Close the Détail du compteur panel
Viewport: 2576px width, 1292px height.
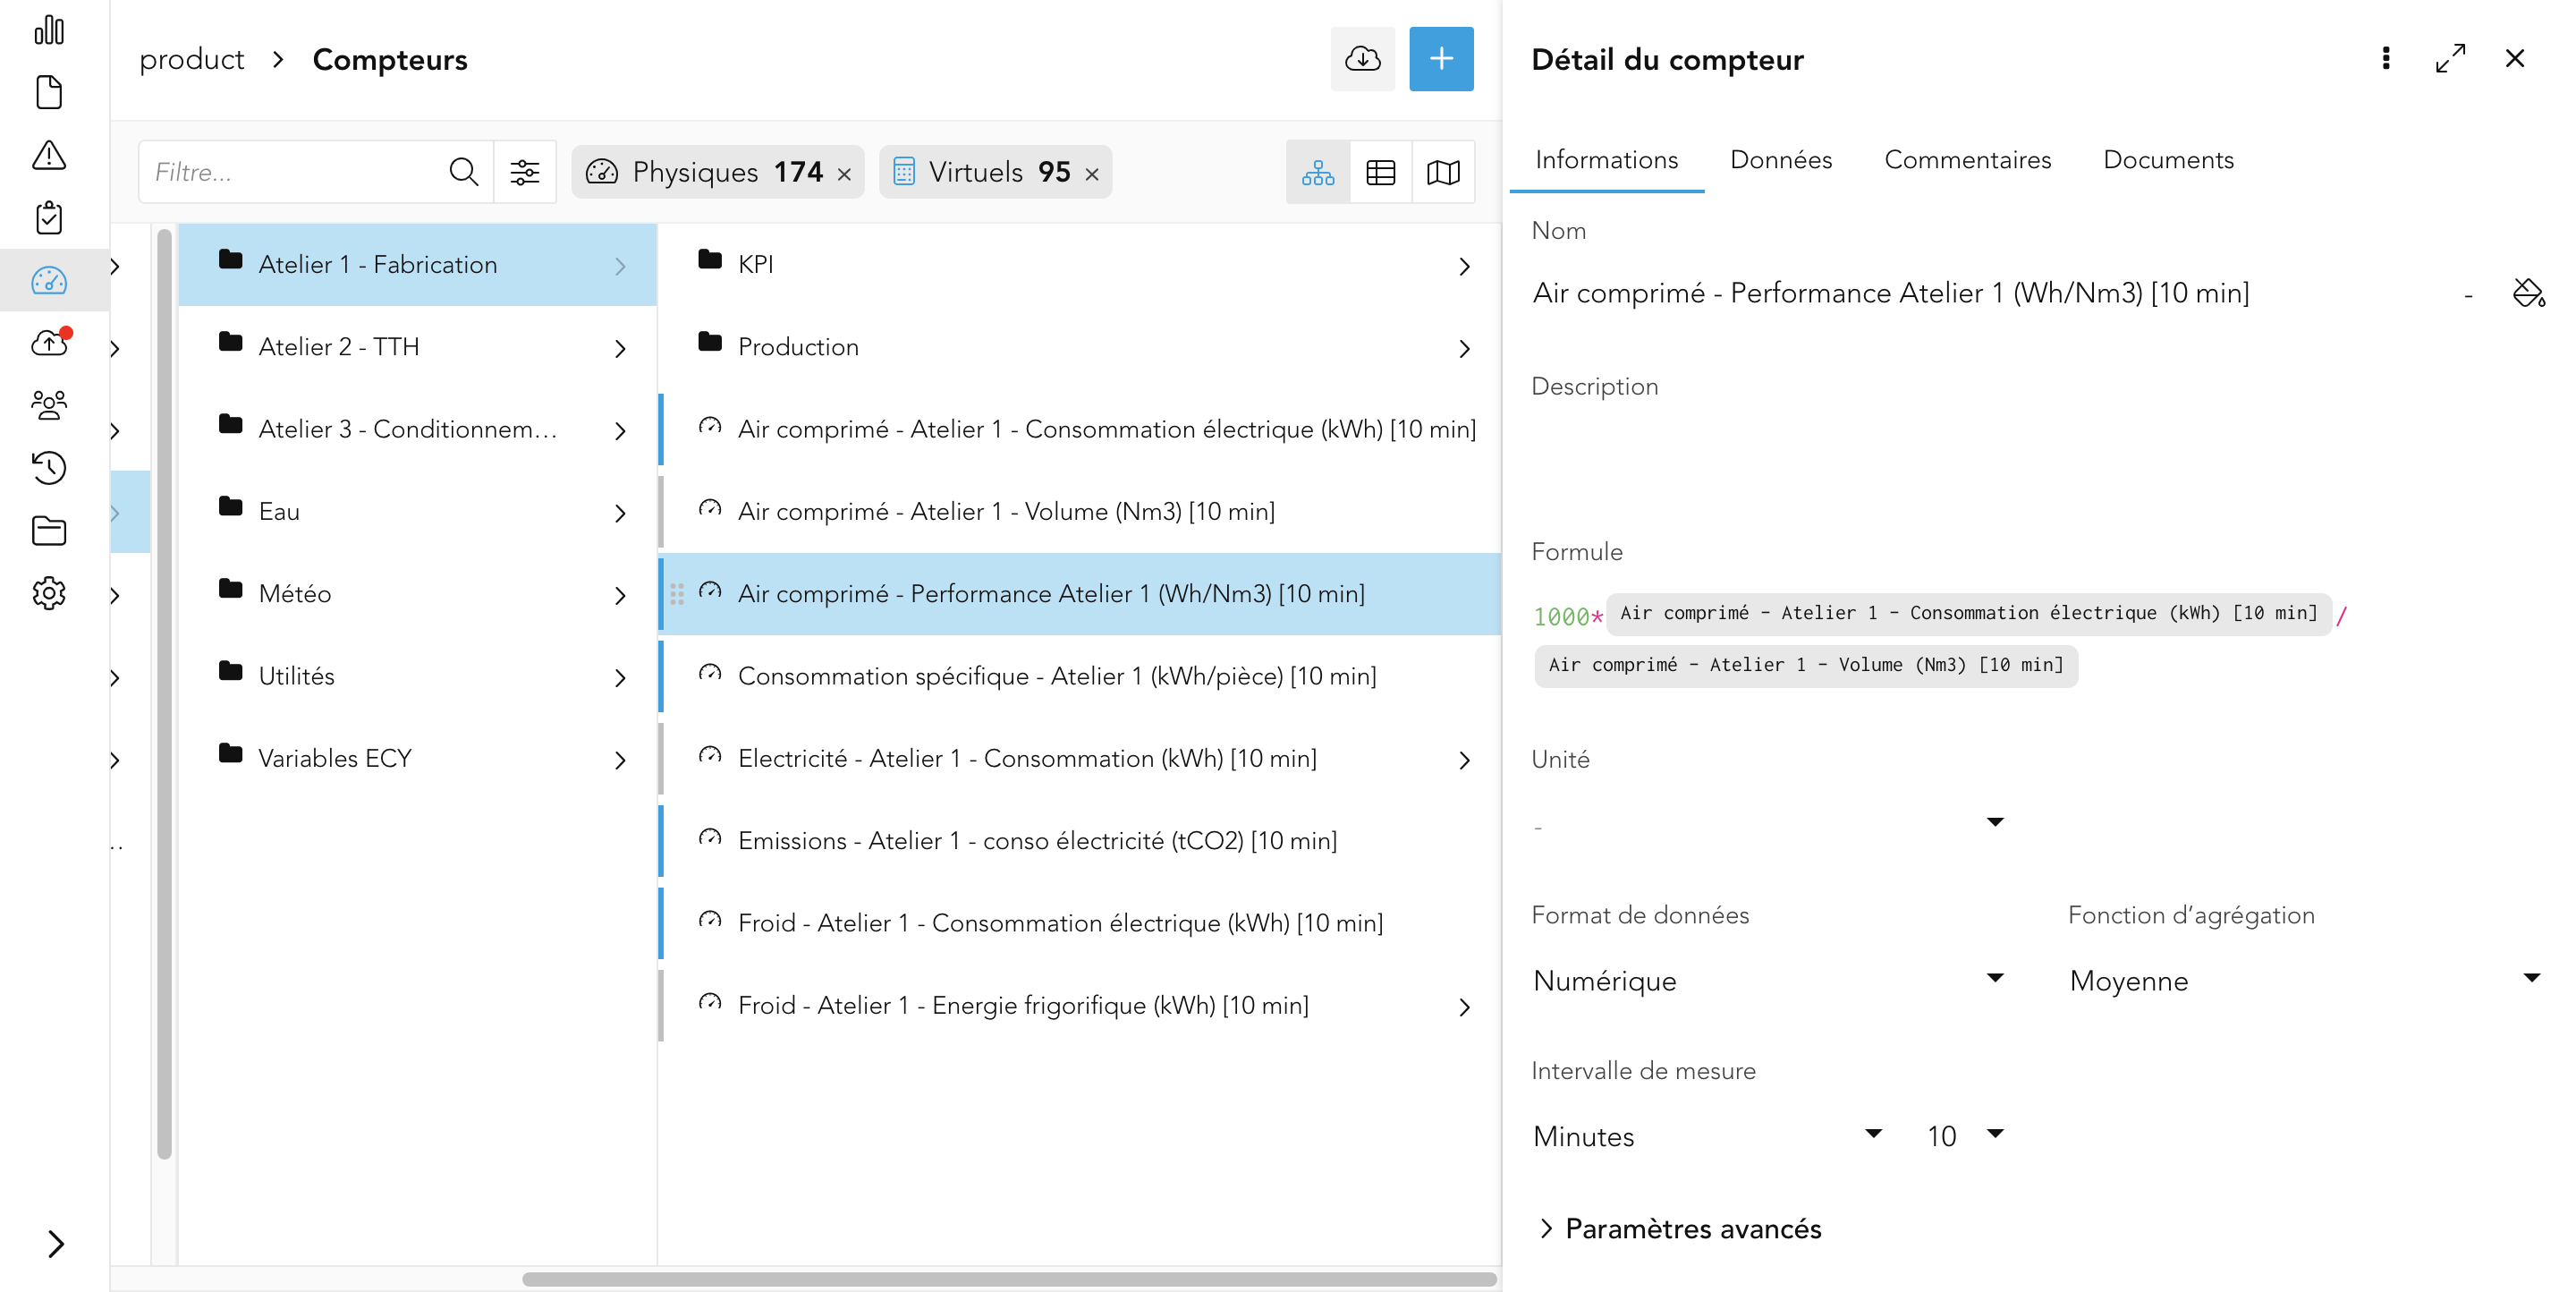[x=2515, y=58]
